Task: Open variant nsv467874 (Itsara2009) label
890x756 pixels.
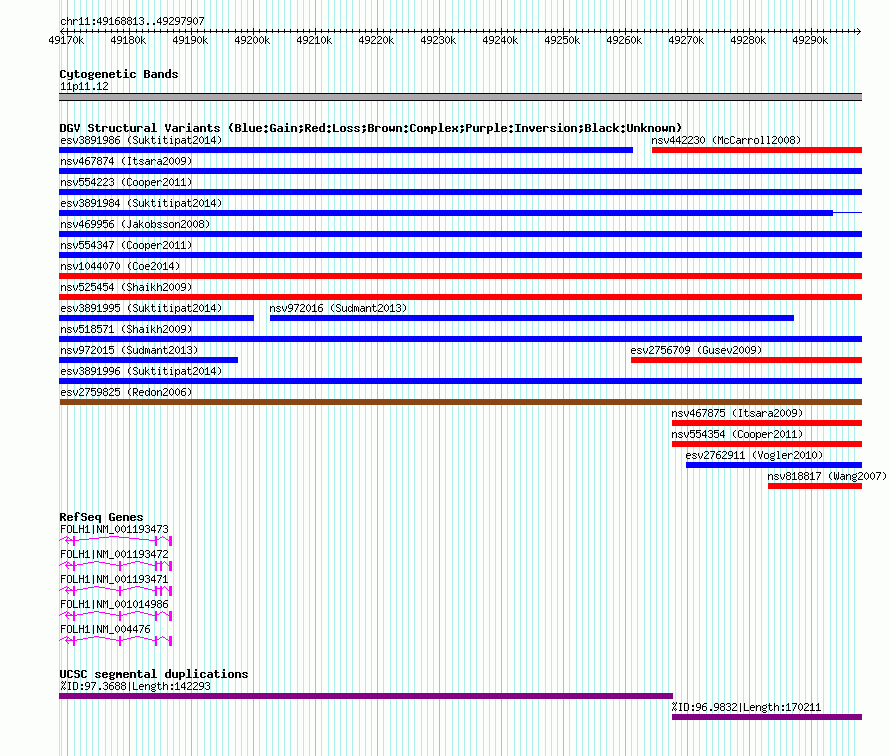Action: (x=126, y=161)
